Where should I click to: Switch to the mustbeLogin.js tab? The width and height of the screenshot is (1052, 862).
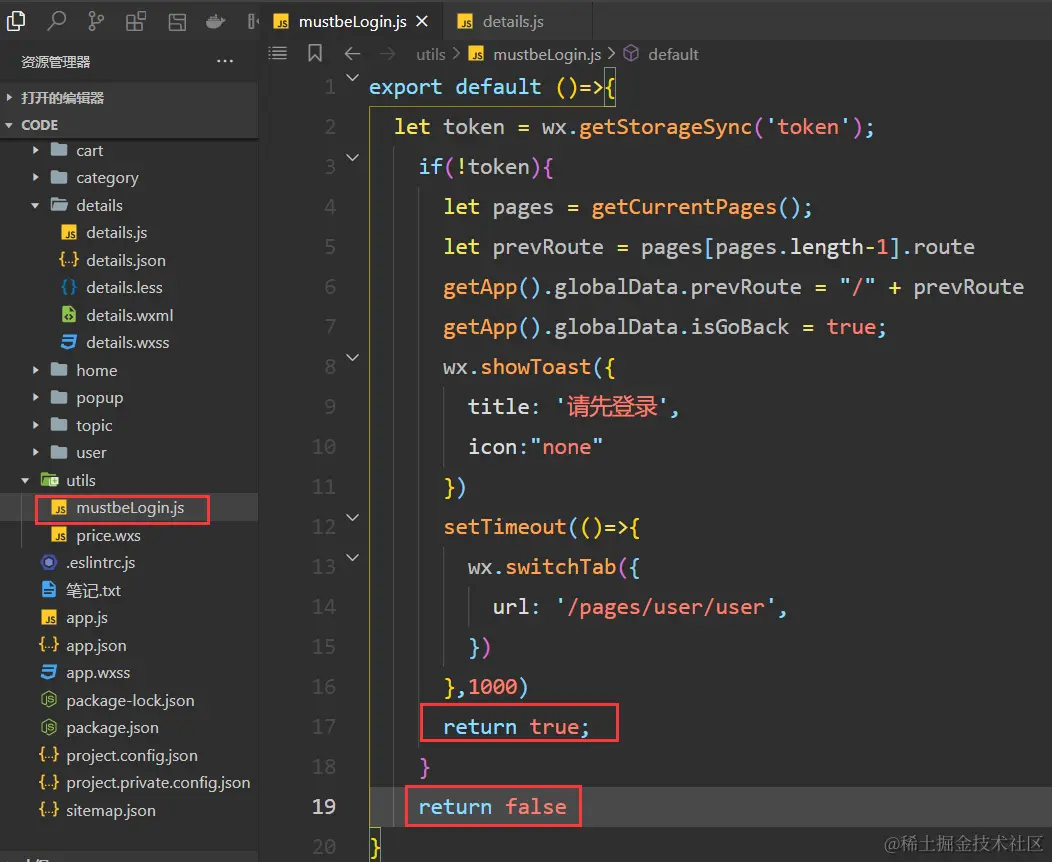point(351,21)
